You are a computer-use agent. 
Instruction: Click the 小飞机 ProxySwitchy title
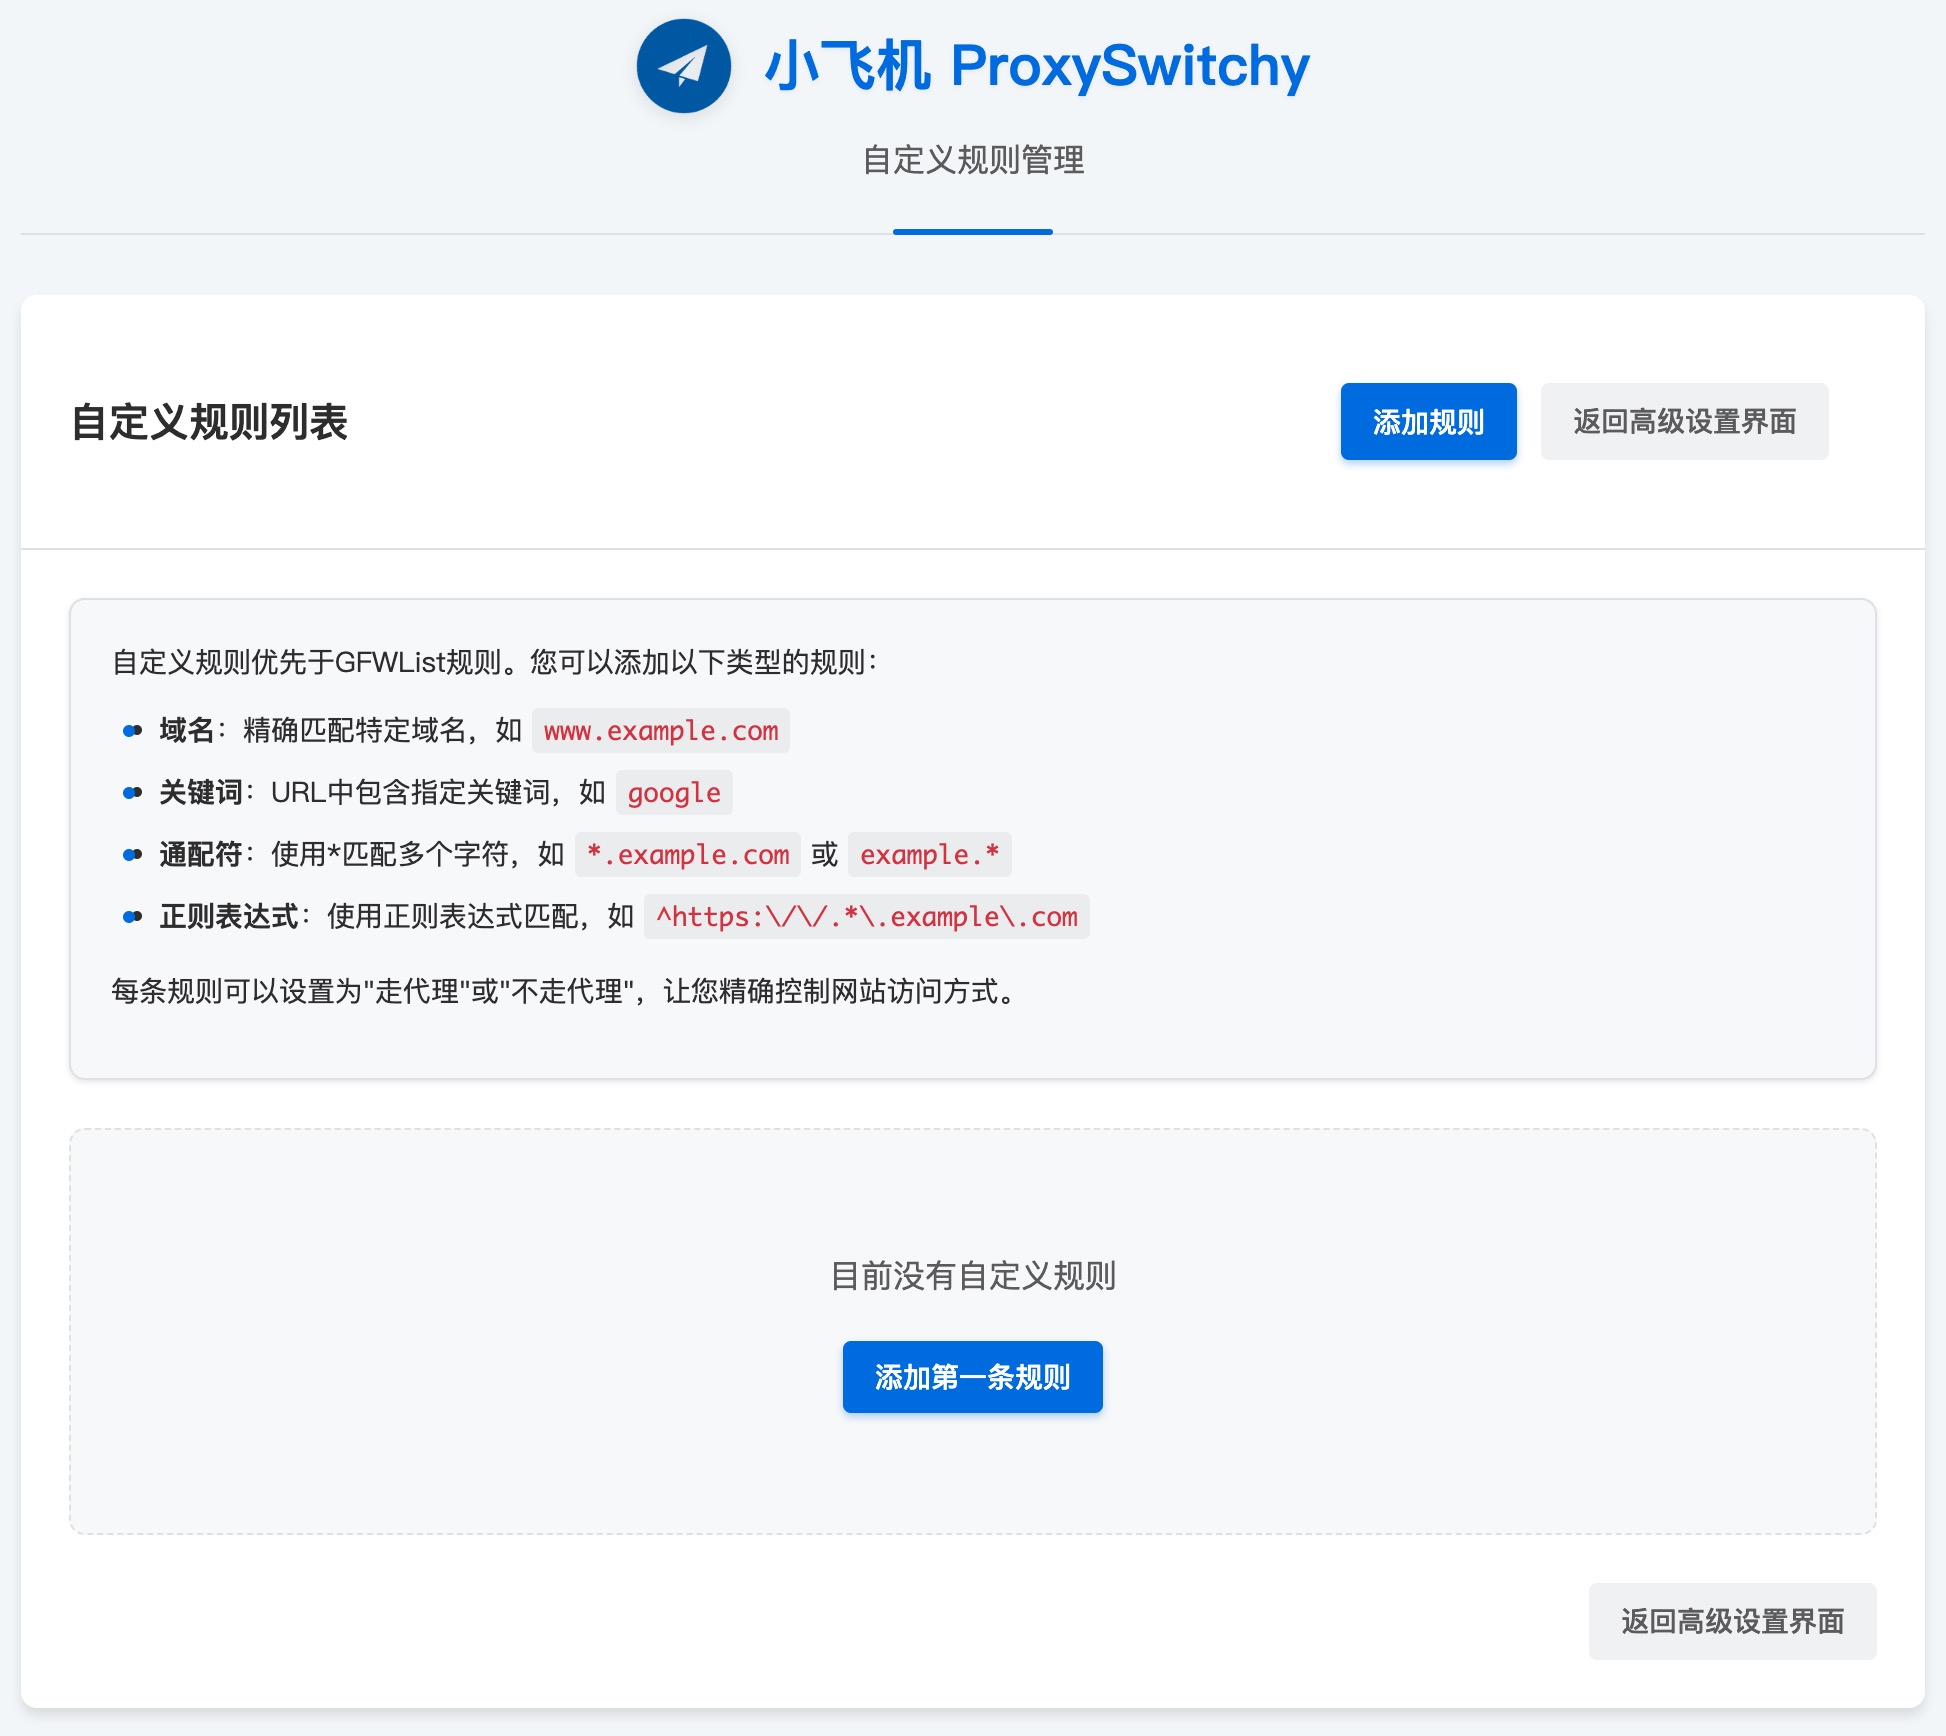click(x=1037, y=66)
